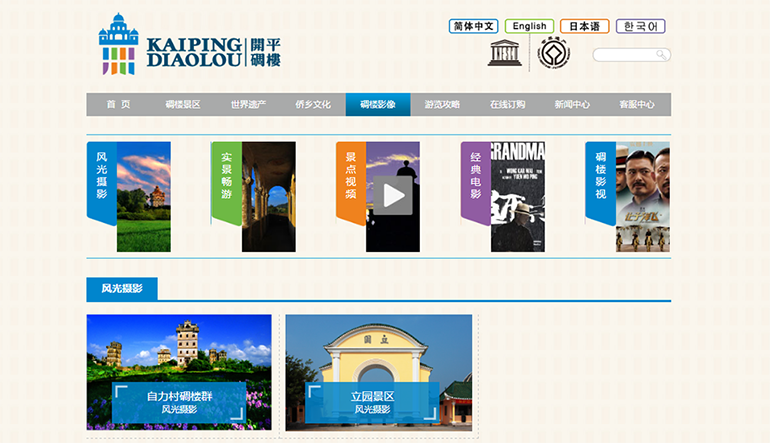Open the 游览攻略 menu item
Screen dimensions: 770x443
coord(442,104)
